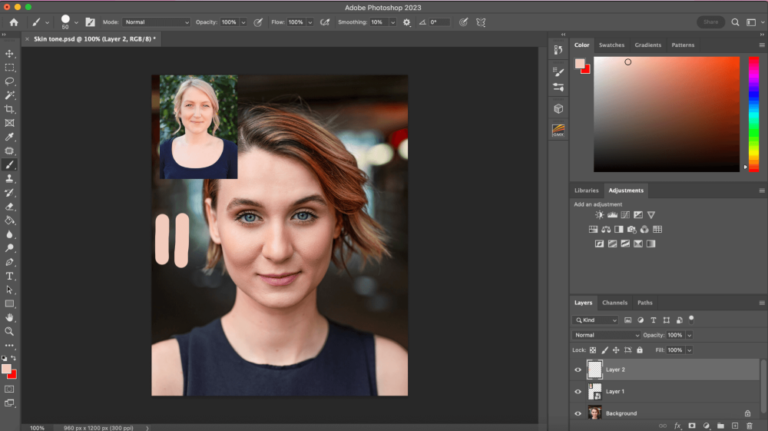Add a layer mask
The image size is (768, 431).
692,426
